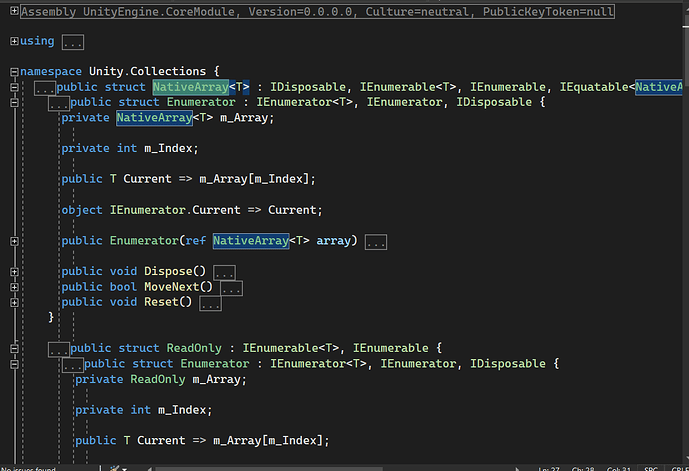Screen dimensions: 689x471
Task: Click the 'namespace' keyword
Action: tap(51, 71)
